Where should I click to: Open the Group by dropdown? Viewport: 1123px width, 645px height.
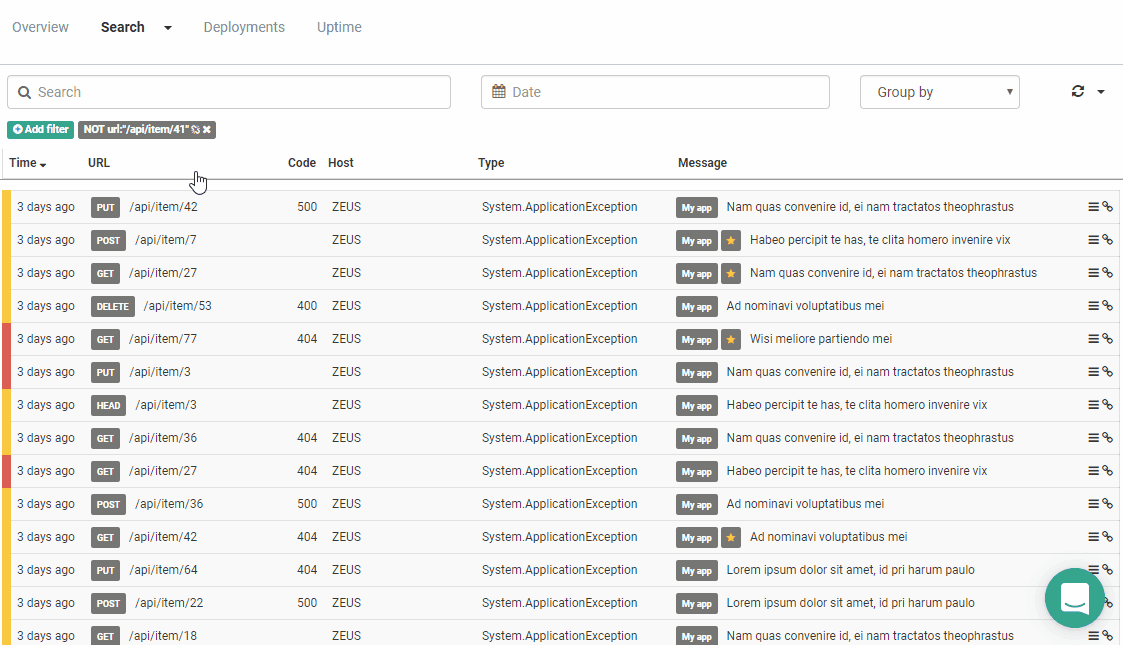click(938, 91)
